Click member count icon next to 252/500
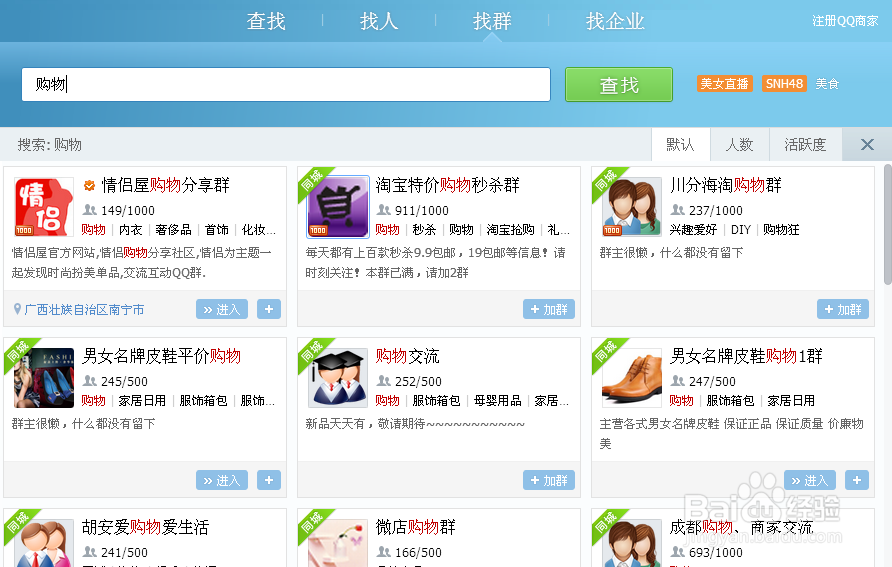Screen dimensions: 892x567 384,380
